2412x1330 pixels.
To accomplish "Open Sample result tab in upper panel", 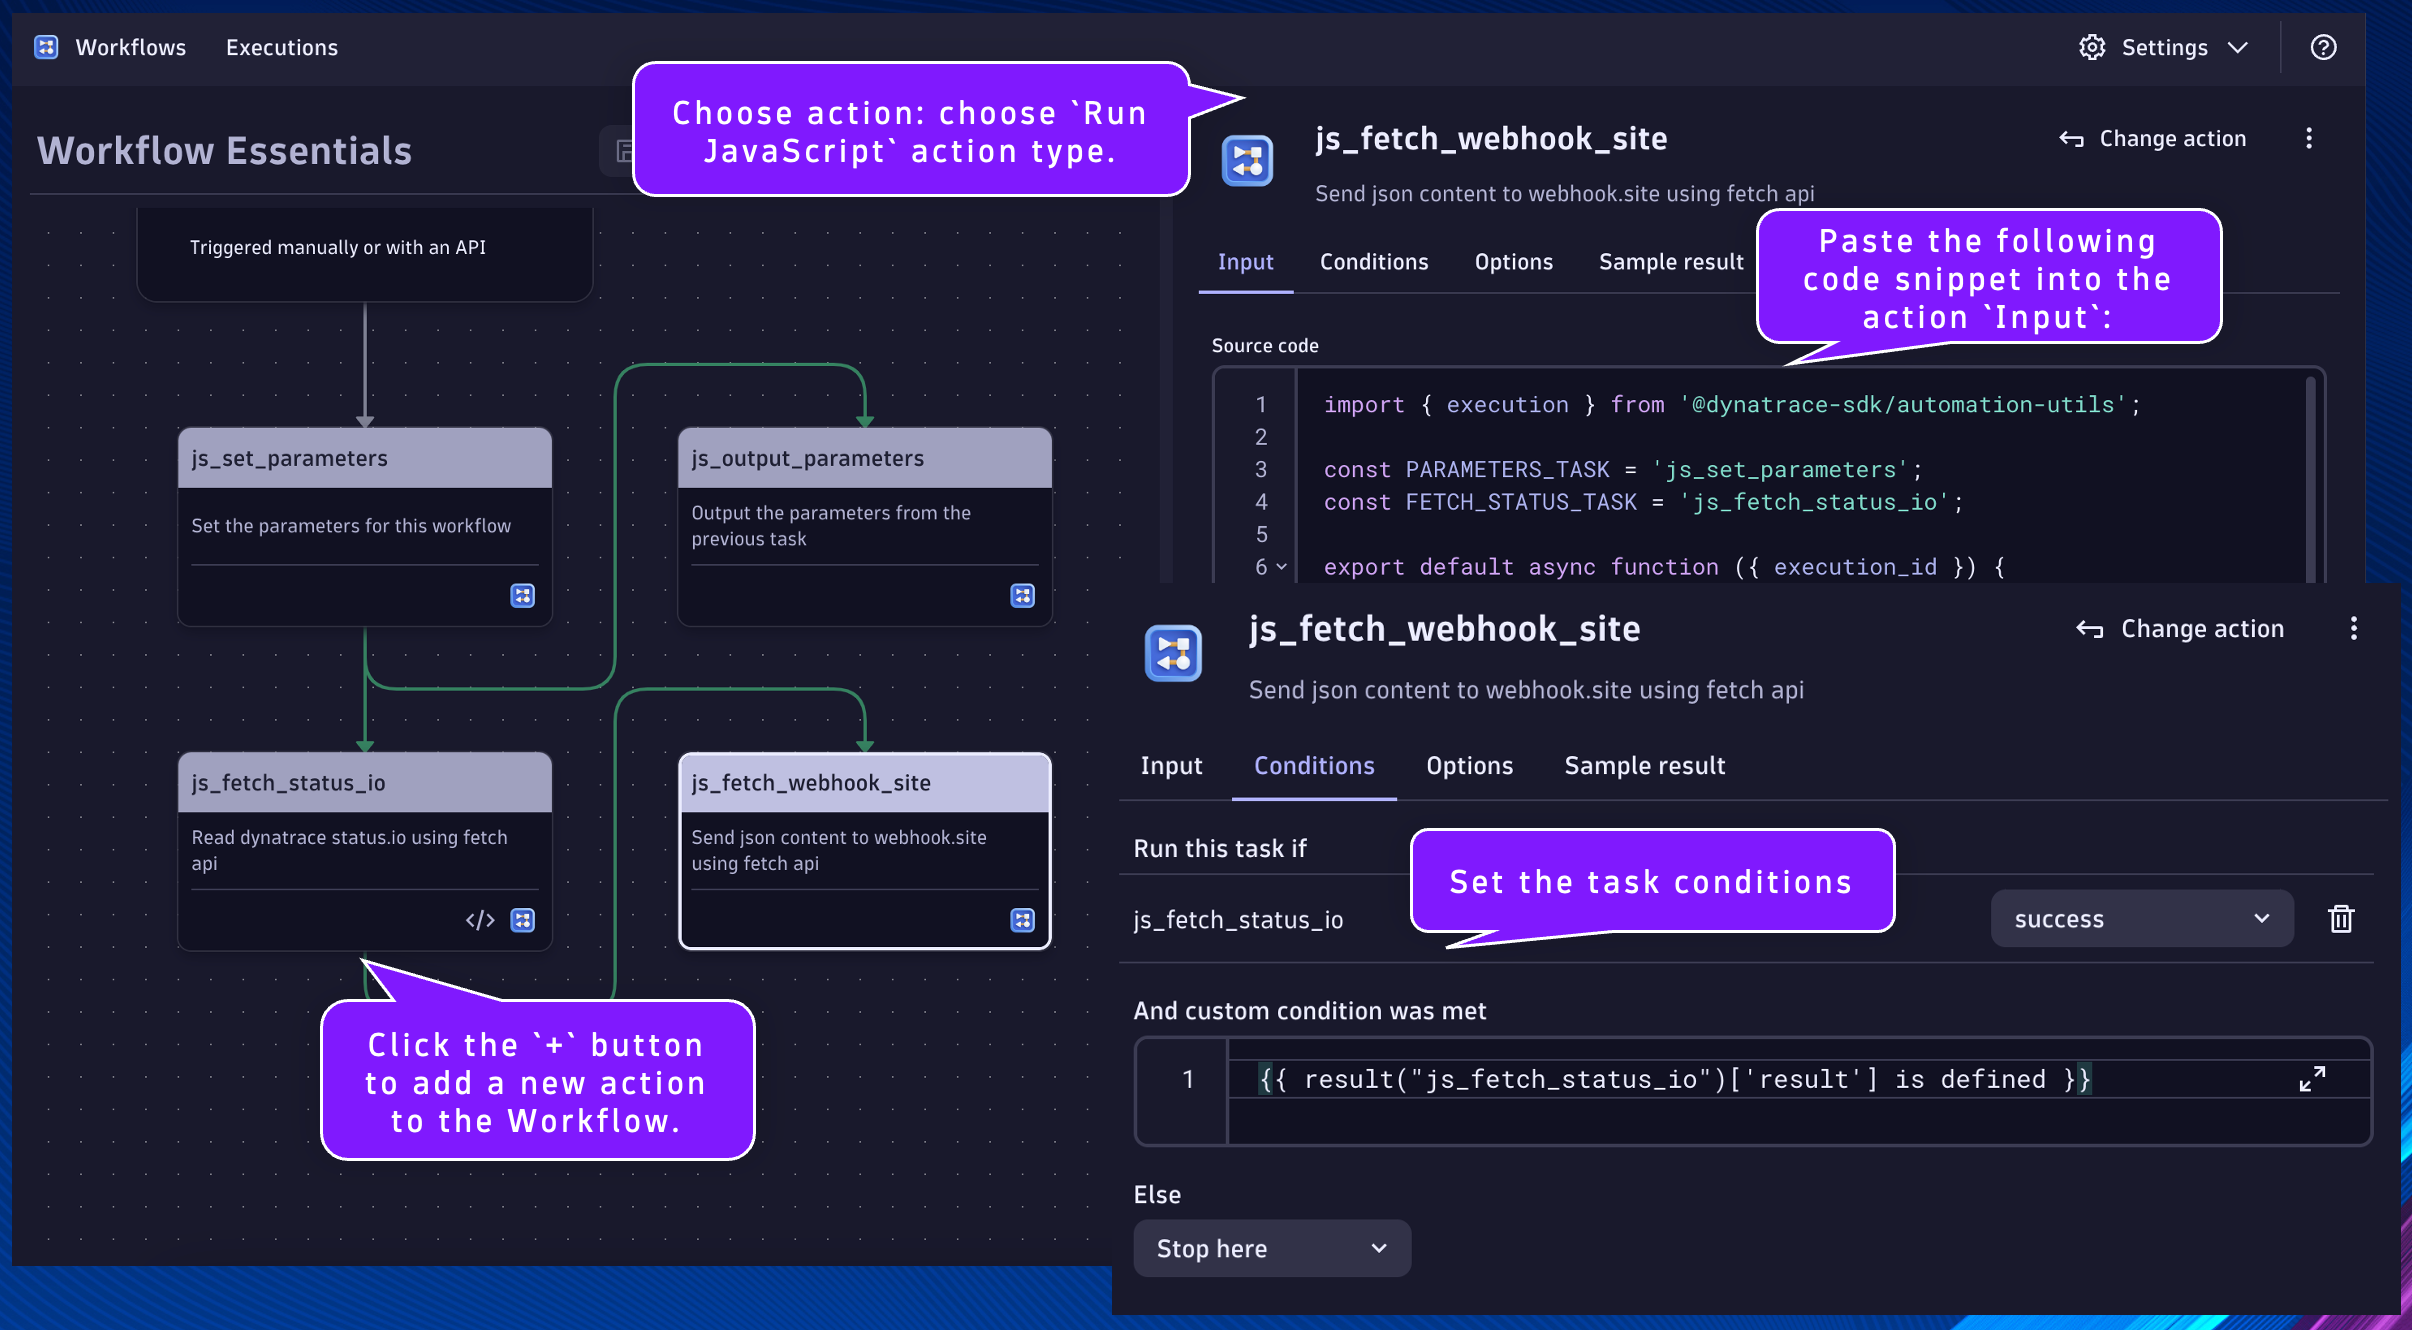I will (1671, 262).
